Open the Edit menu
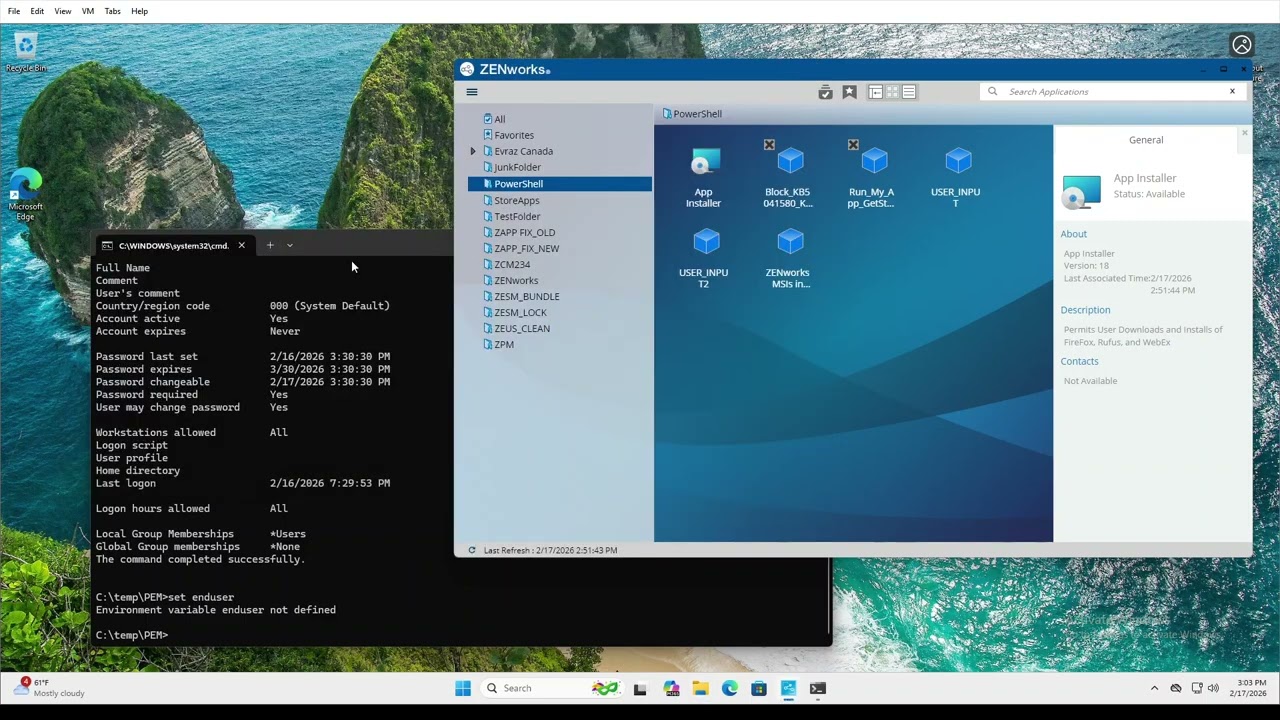1280x720 pixels. 37,11
